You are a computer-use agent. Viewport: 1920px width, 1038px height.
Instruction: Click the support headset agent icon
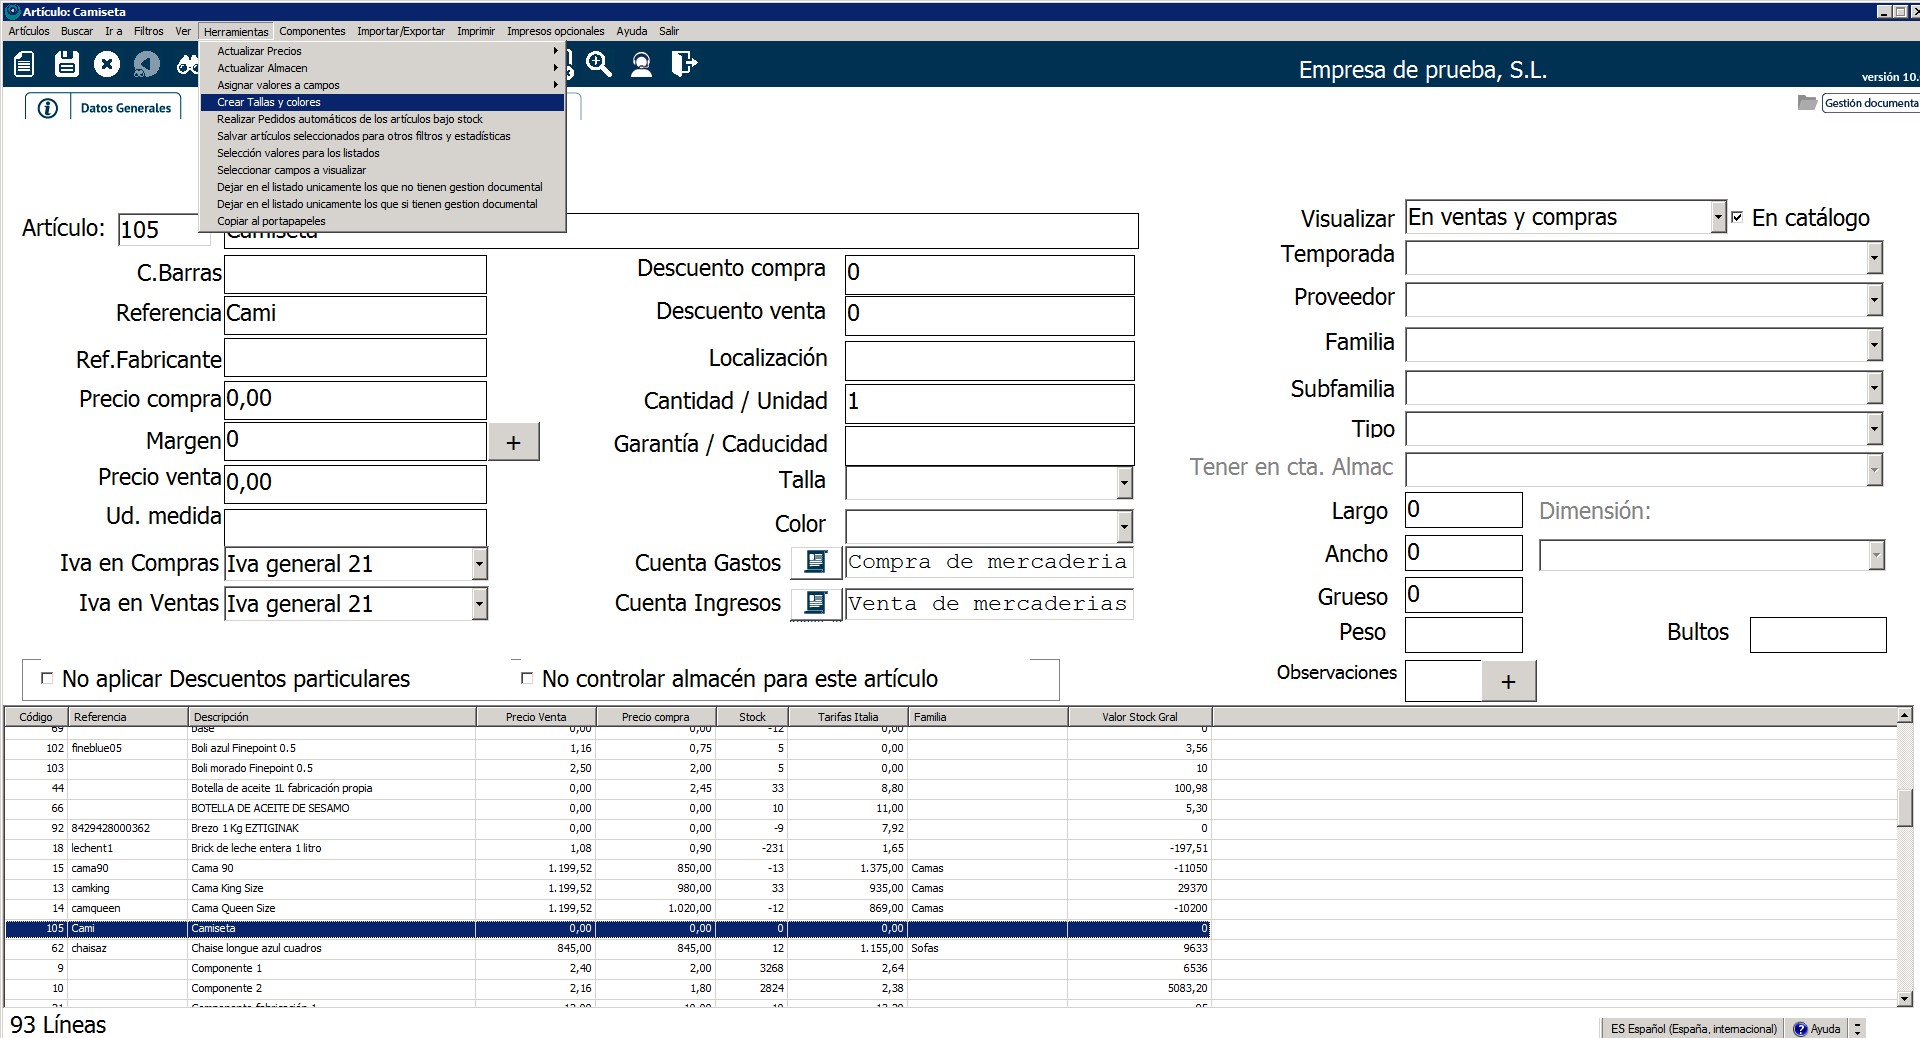641,65
